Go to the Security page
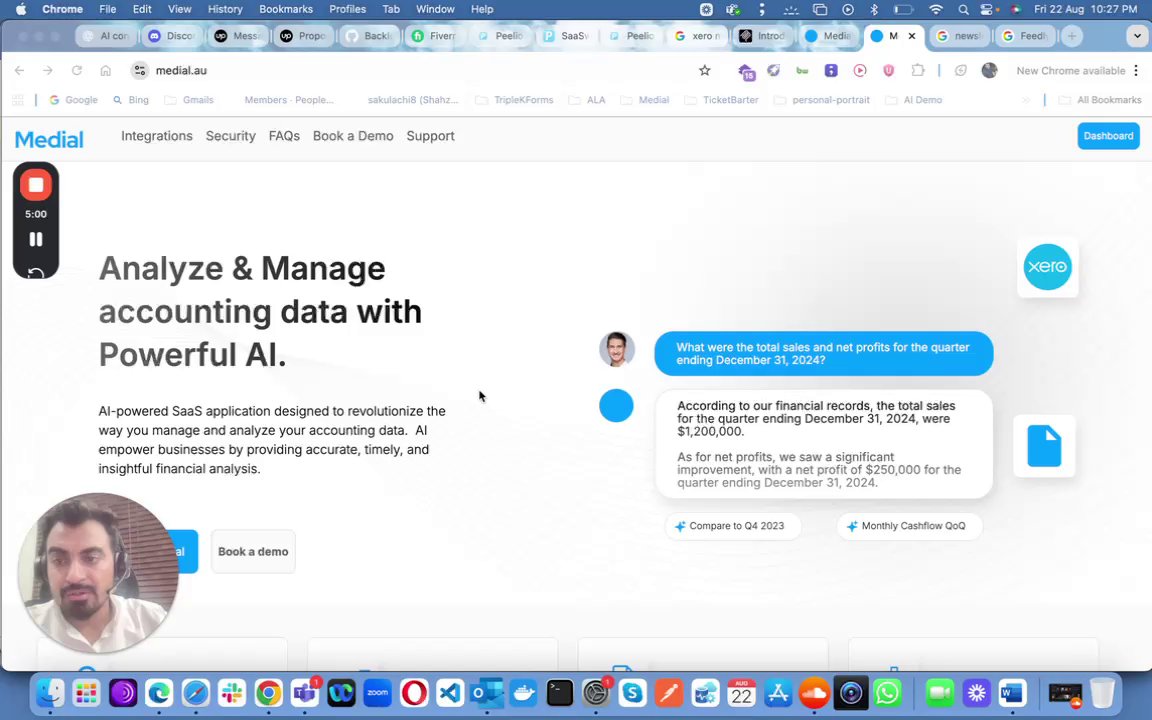 [x=231, y=136]
